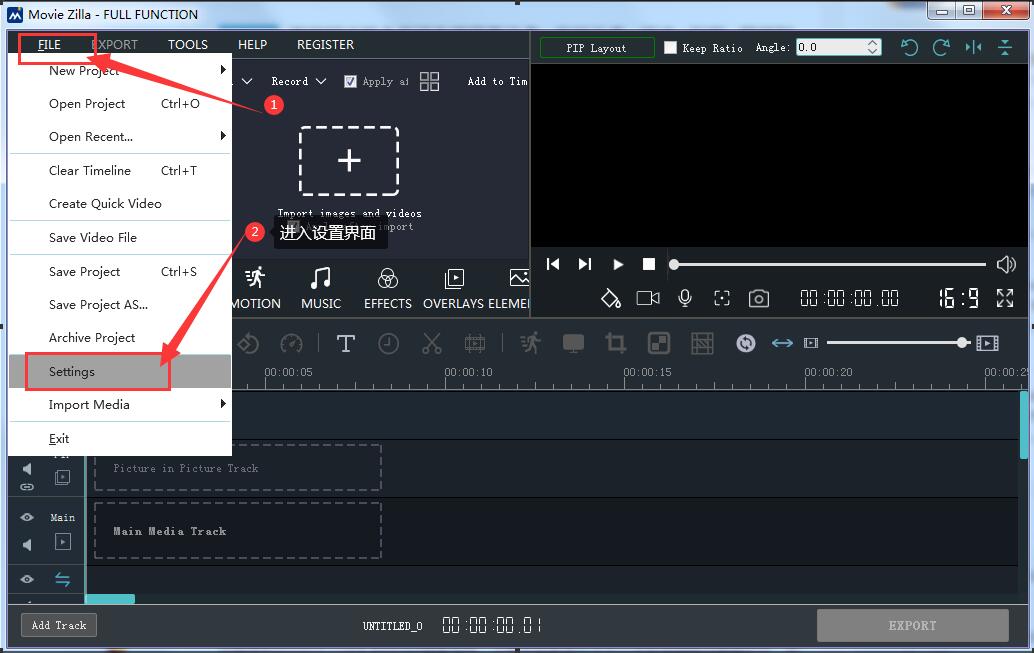
Task: Toggle Main track visibility eye
Action: (27, 517)
